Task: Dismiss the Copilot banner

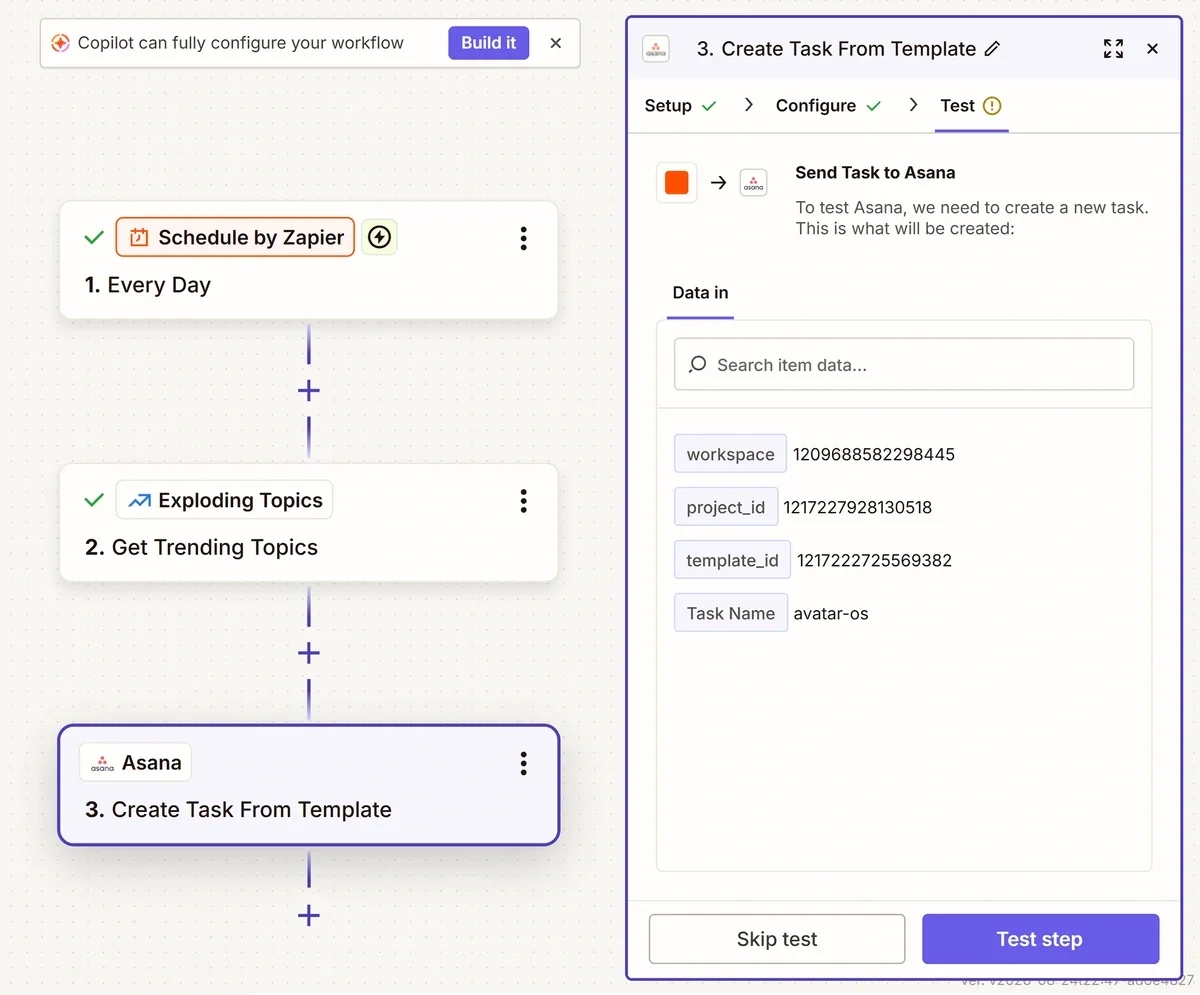Action: point(556,43)
